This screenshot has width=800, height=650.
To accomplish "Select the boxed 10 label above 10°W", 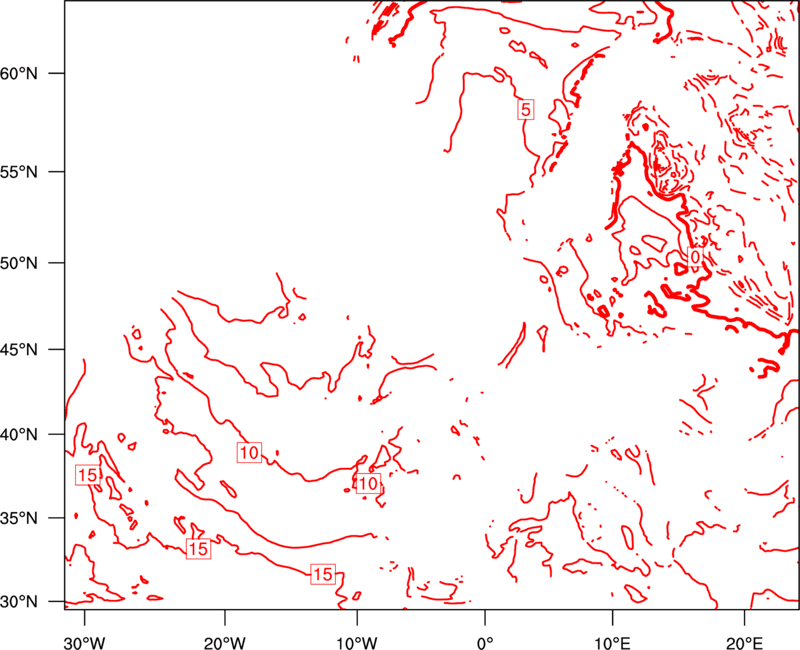I will [x=368, y=484].
